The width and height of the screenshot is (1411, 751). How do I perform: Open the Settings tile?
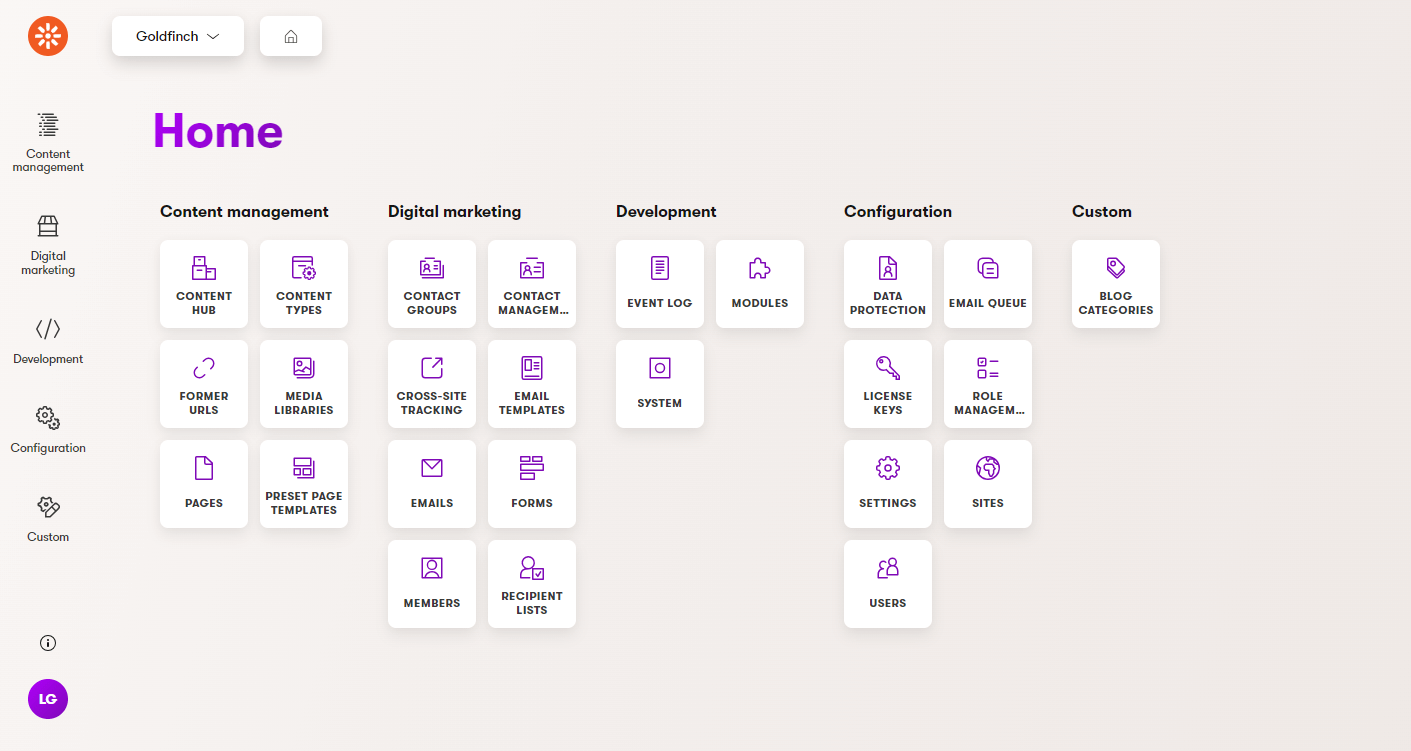pyautogui.click(x=888, y=484)
